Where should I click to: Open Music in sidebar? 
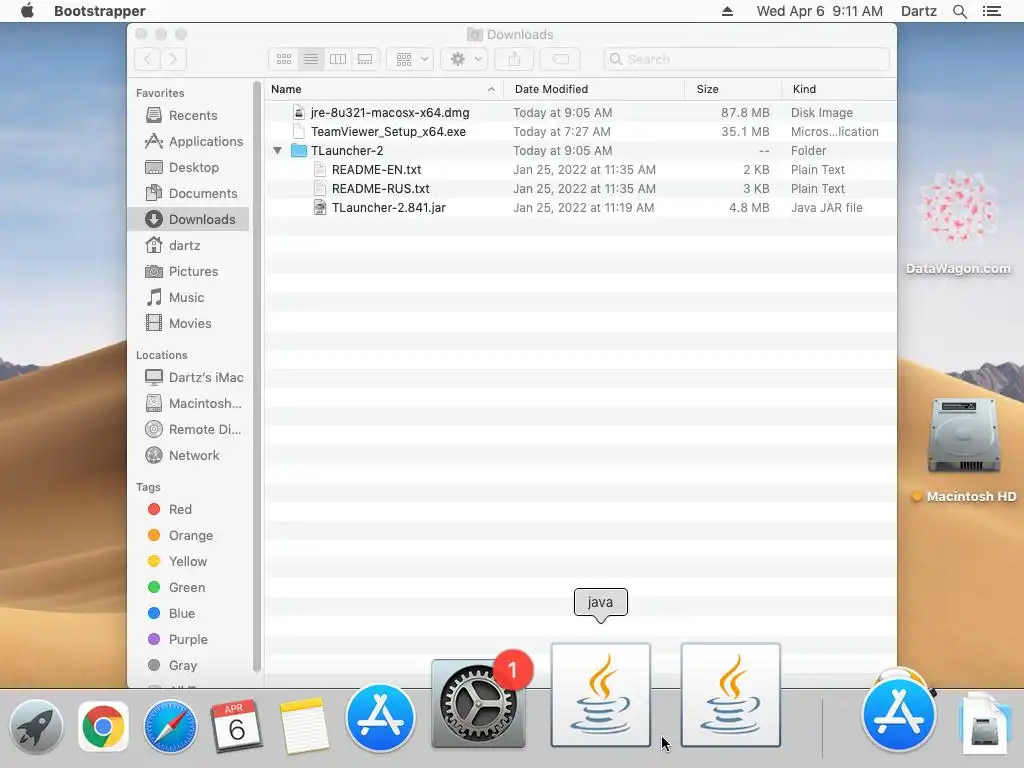(x=186, y=298)
